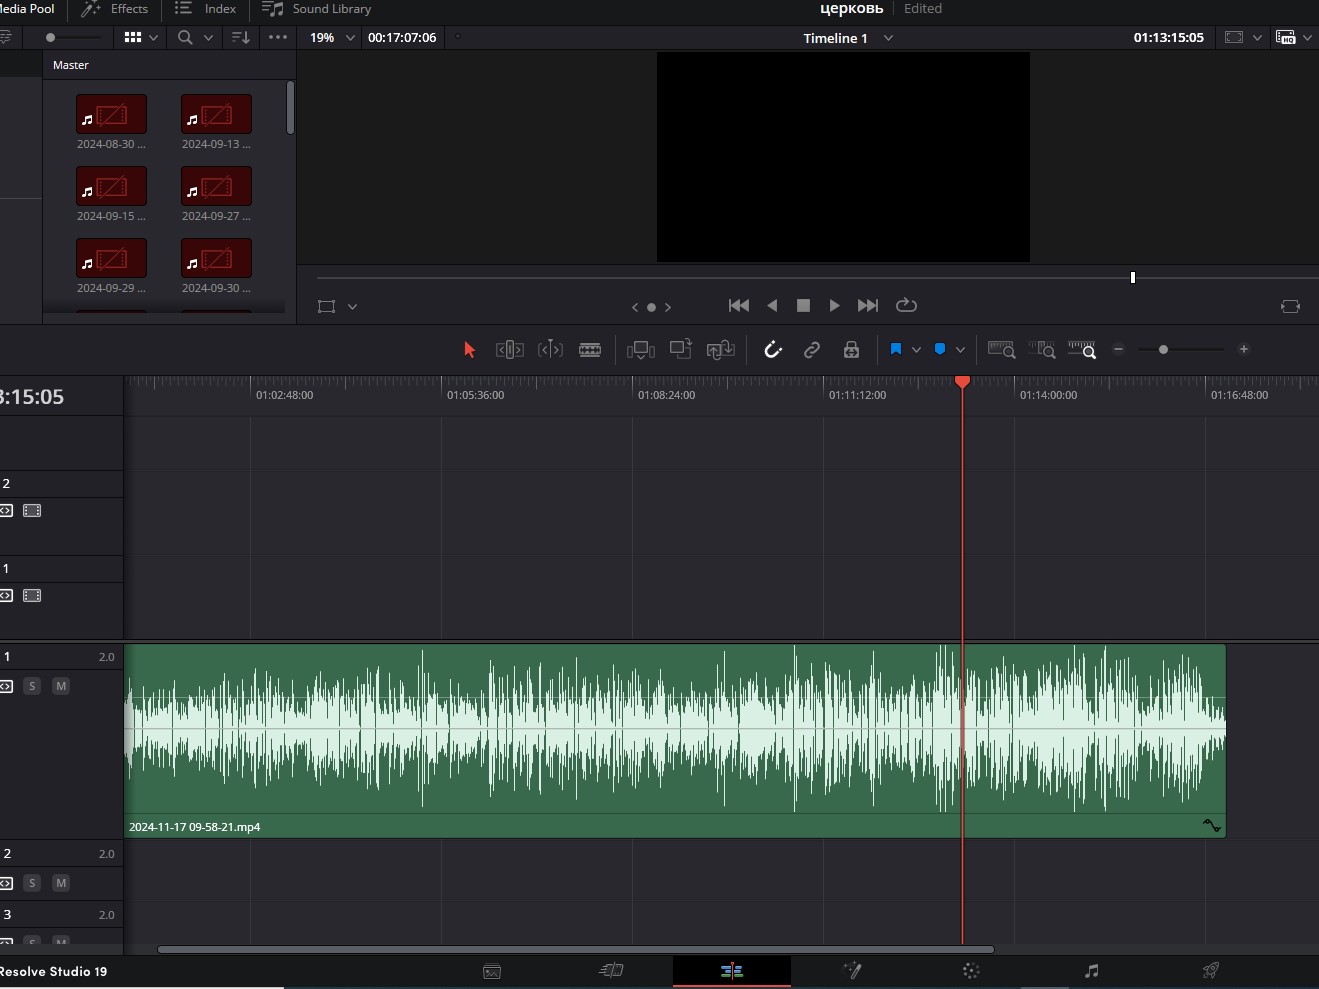Viewport: 1319px width, 989px height.
Task: Open the marker color dropdown arrow
Action: 960,350
